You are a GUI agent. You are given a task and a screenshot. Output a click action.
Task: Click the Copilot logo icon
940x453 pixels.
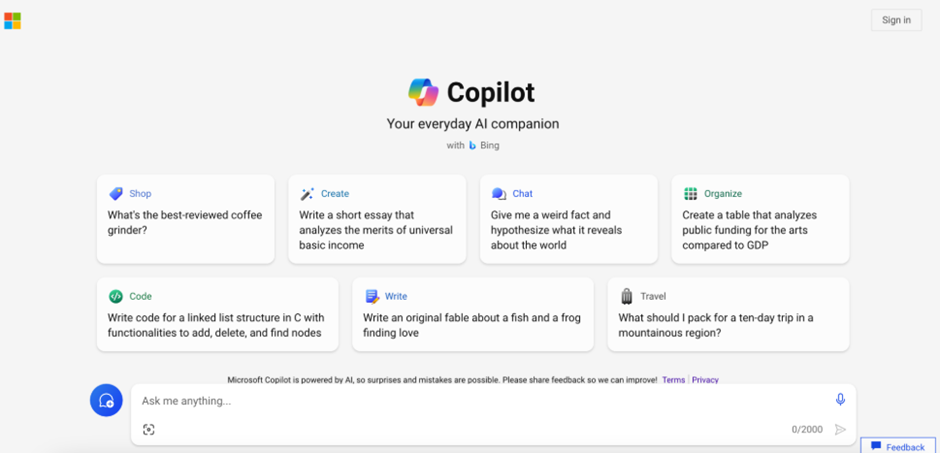point(423,92)
